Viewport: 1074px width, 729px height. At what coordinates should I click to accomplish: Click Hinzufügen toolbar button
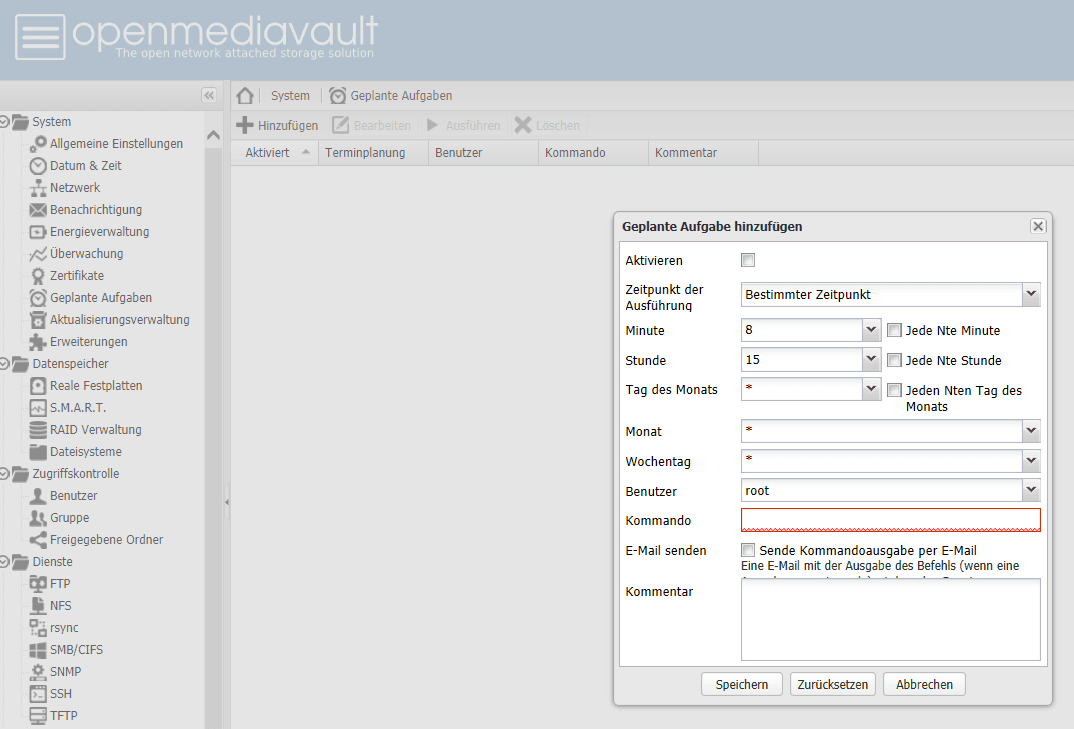(x=277, y=125)
